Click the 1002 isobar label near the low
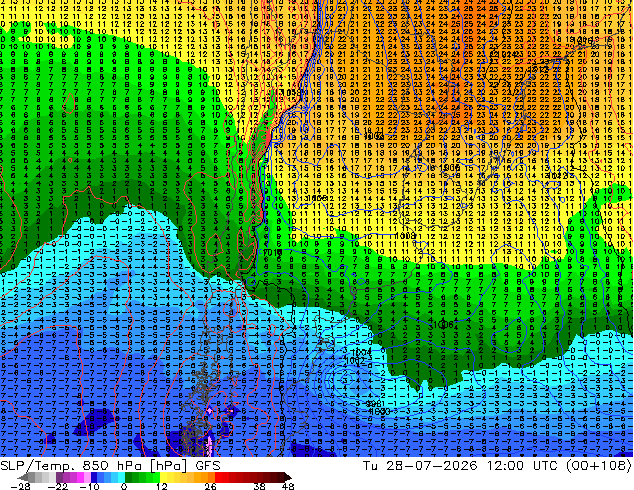The height and width of the screenshot is (490, 634). [x=356, y=360]
